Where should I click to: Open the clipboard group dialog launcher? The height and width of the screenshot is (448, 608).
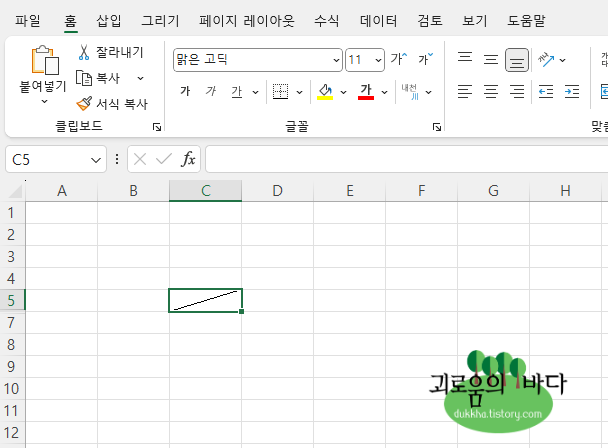point(157,127)
